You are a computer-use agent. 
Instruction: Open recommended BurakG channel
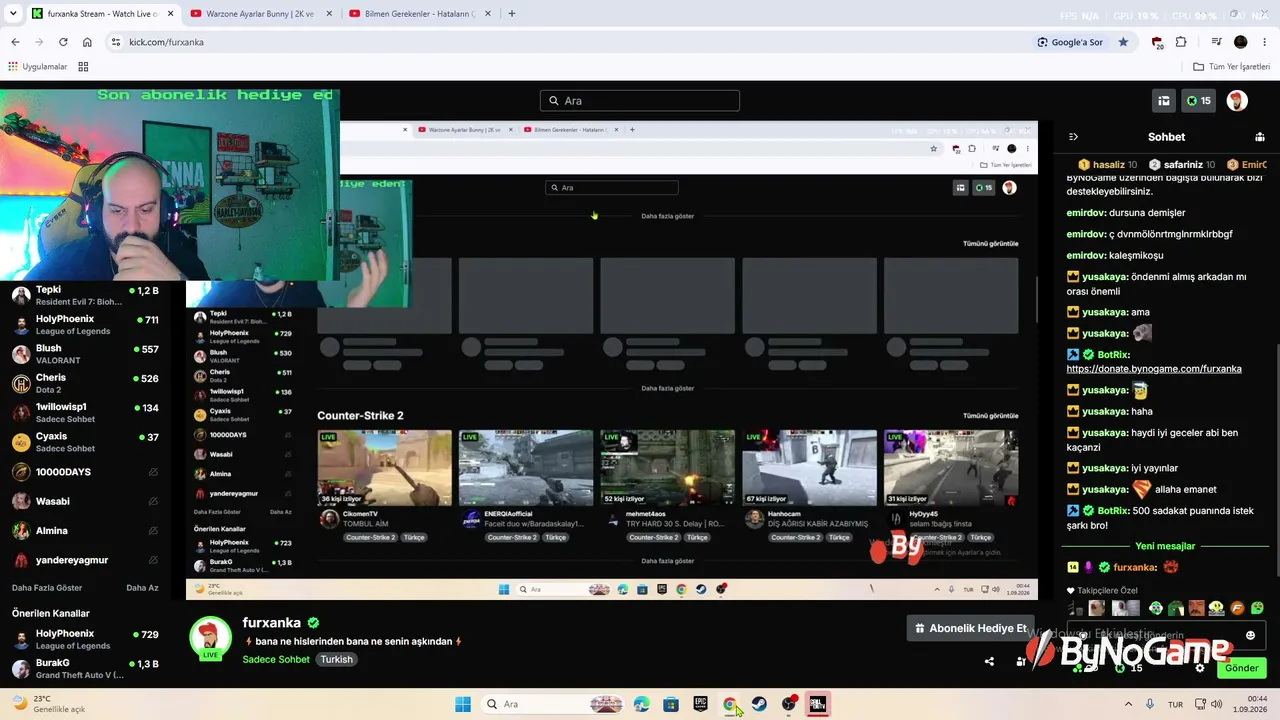click(85, 669)
